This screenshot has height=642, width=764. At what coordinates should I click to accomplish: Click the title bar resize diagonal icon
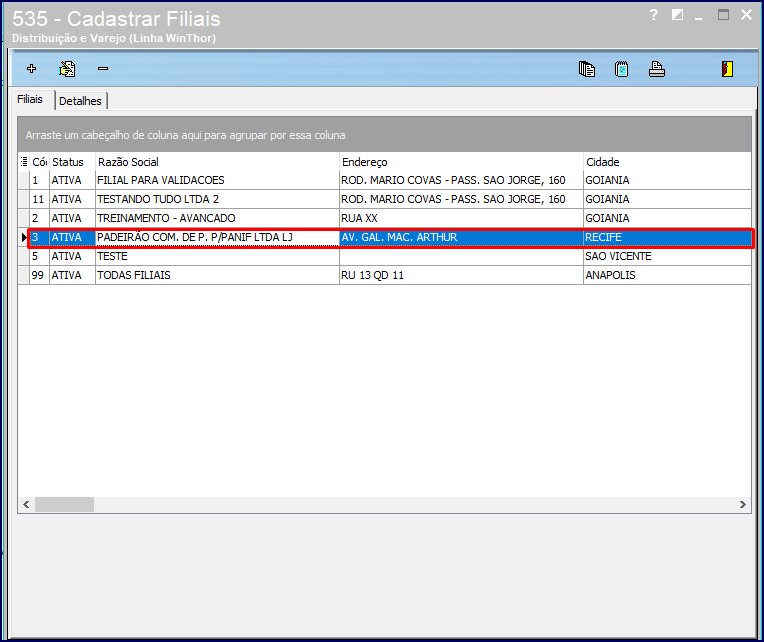(x=677, y=15)
